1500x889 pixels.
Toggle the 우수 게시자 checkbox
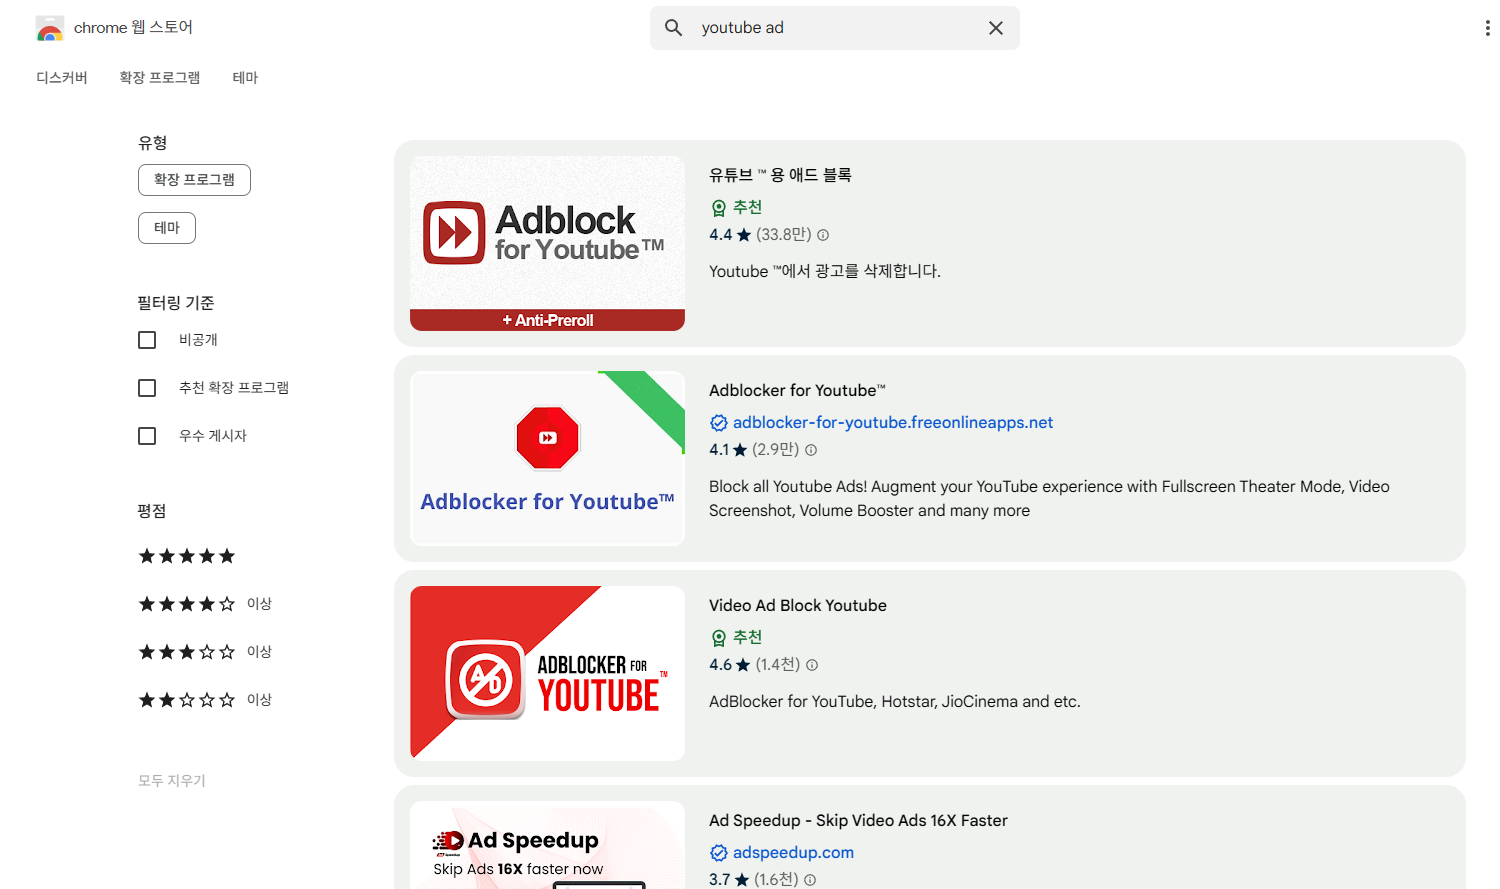pos(147,436)
